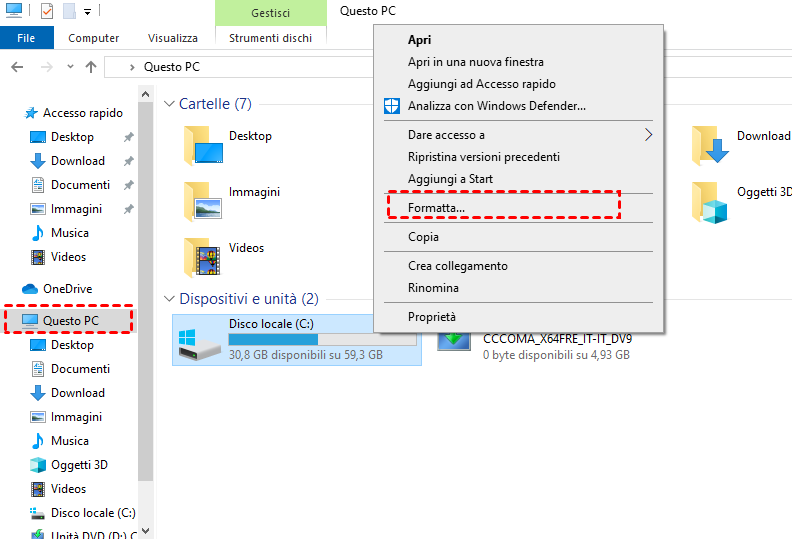
Task: Click the Windows Defender shield icon
Action: point(392,106)
